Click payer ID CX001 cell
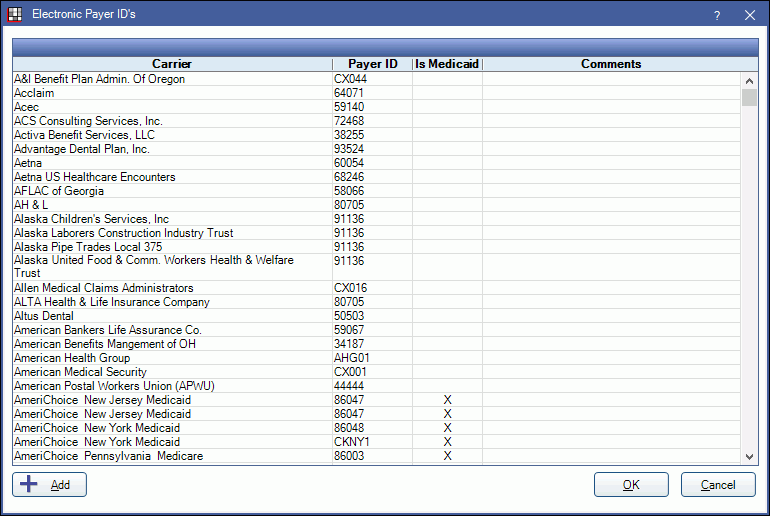This screenshot has width=770, height=516. [x=372, y=372]
